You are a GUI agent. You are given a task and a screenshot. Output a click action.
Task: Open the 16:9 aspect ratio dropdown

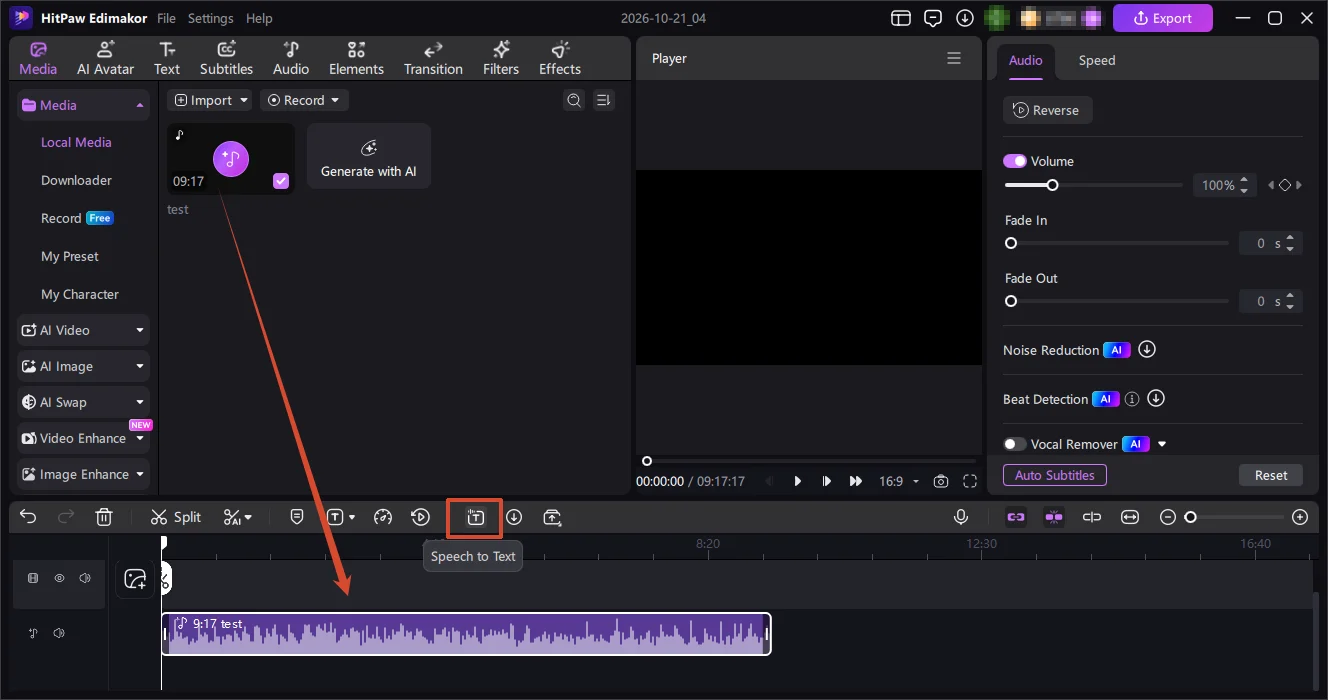pos(899,481)
